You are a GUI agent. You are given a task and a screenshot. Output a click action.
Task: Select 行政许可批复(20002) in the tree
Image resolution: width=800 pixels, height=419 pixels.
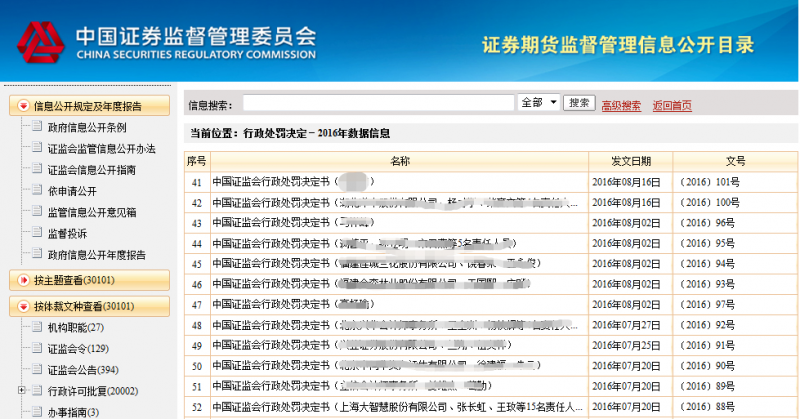coord(93,391)
